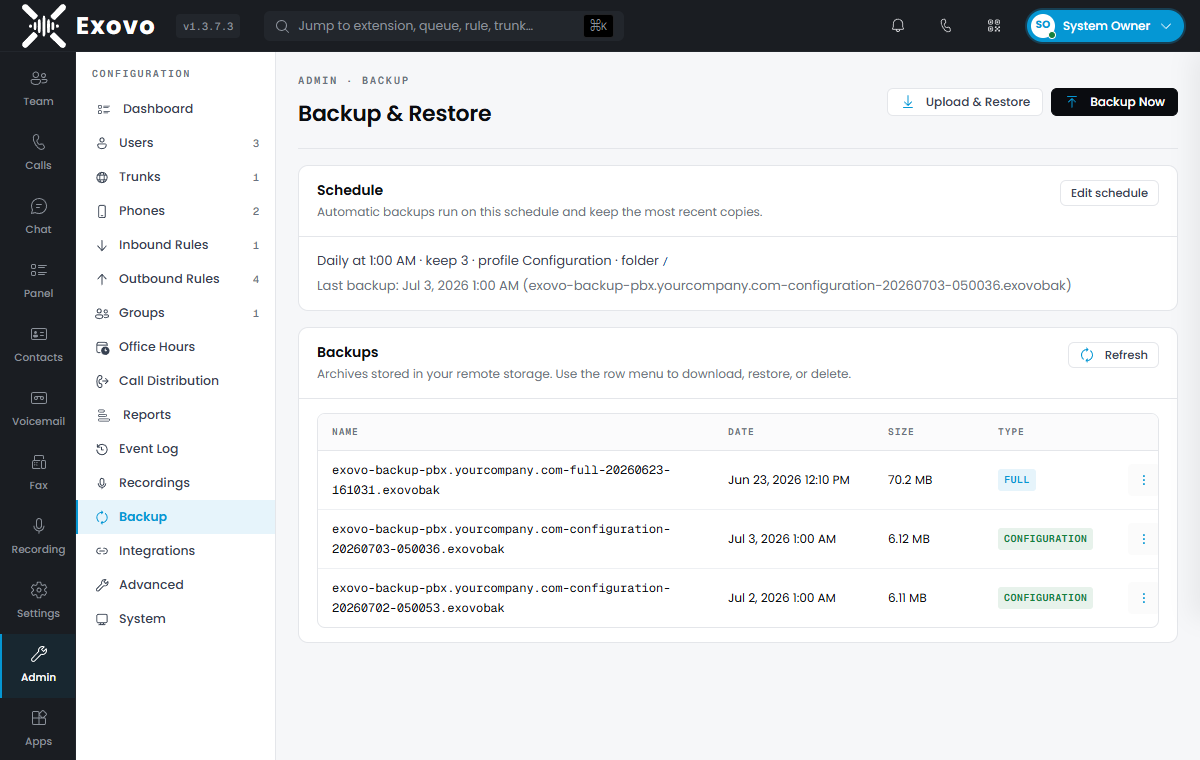Select the full-20260623-161031 backup file name
This screenshot has height=760, width=1200.
click(x=501, y=480)
